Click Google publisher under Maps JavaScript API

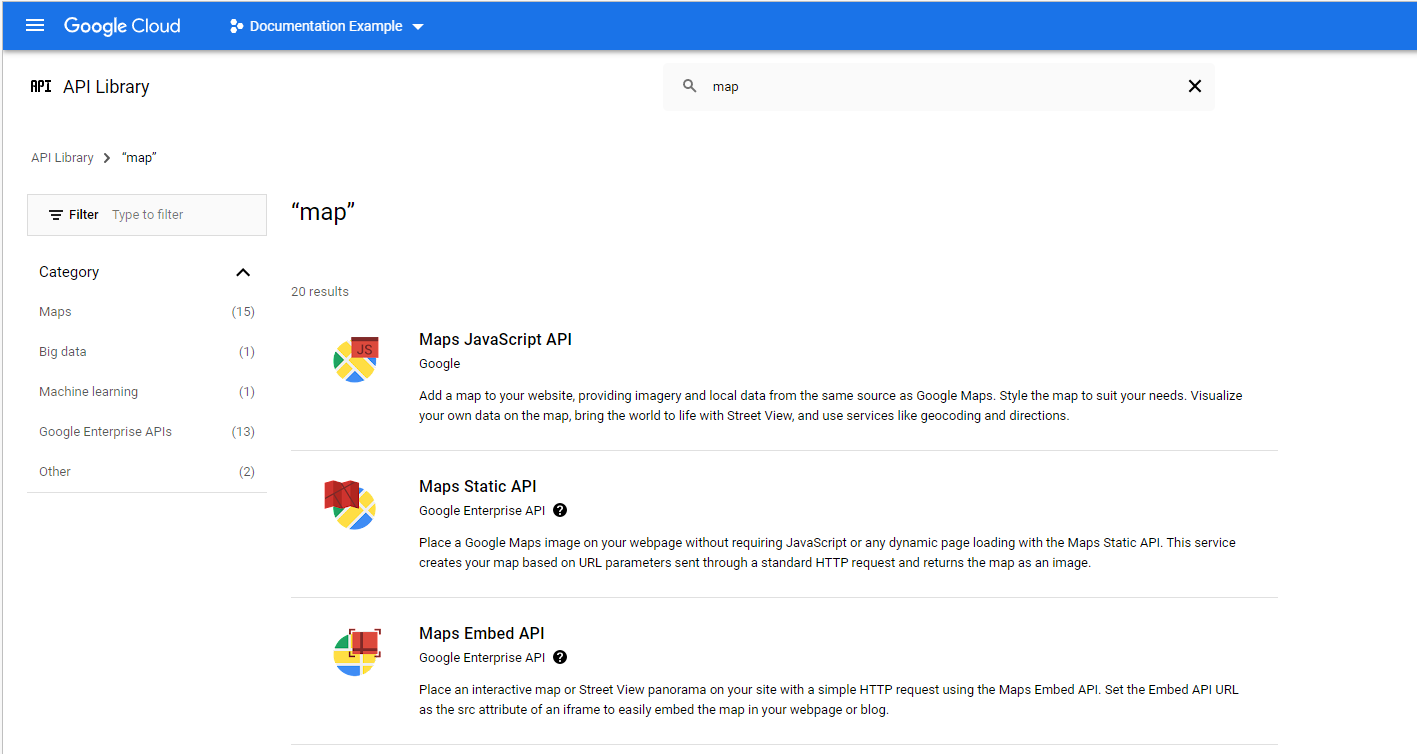click(x=439, y=364)
